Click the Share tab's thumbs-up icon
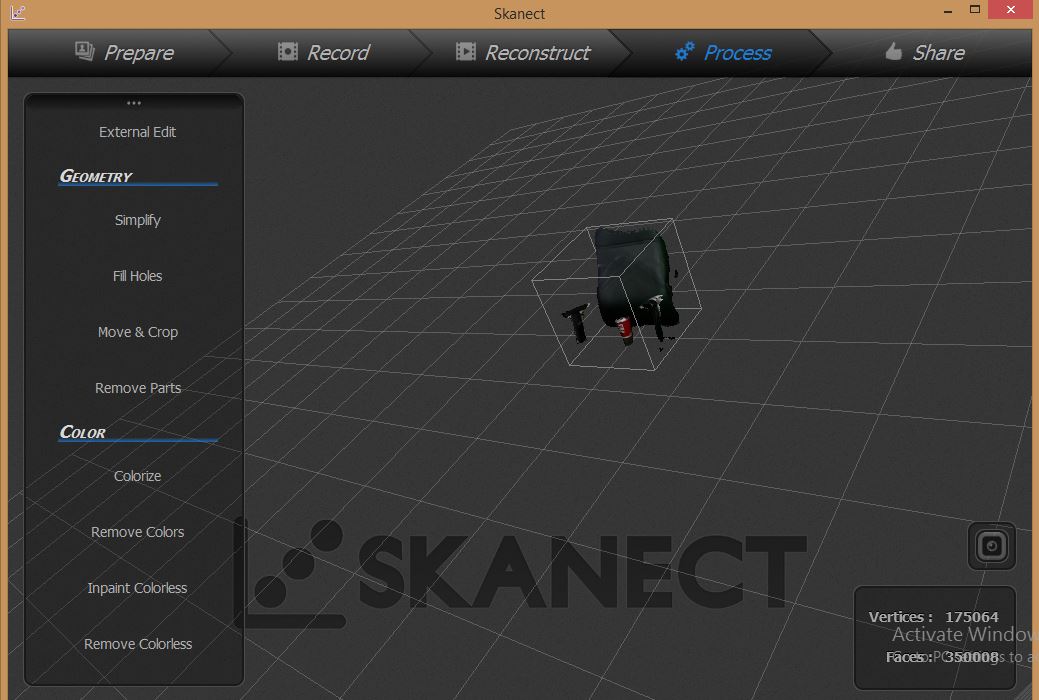The width and height of the screenshot is (1039, 700). (x=893, y=51)
